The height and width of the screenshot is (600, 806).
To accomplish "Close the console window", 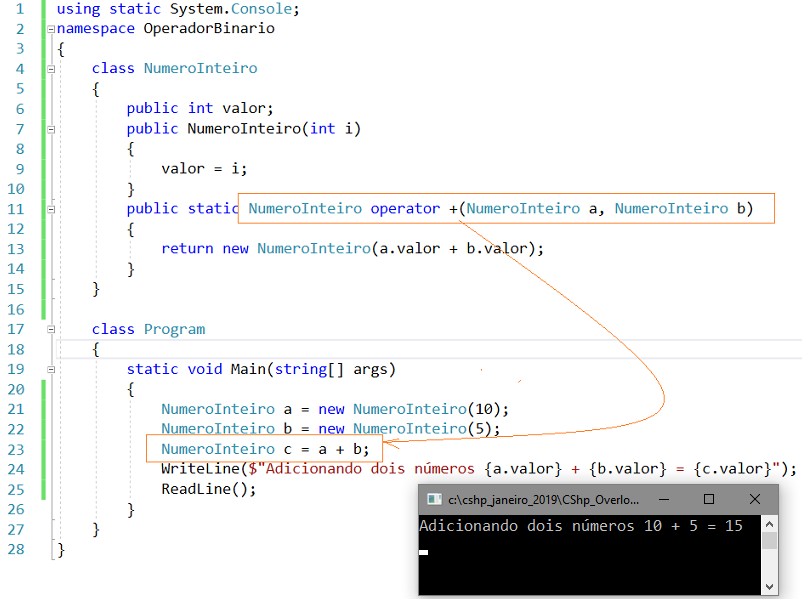I will 755,499.
